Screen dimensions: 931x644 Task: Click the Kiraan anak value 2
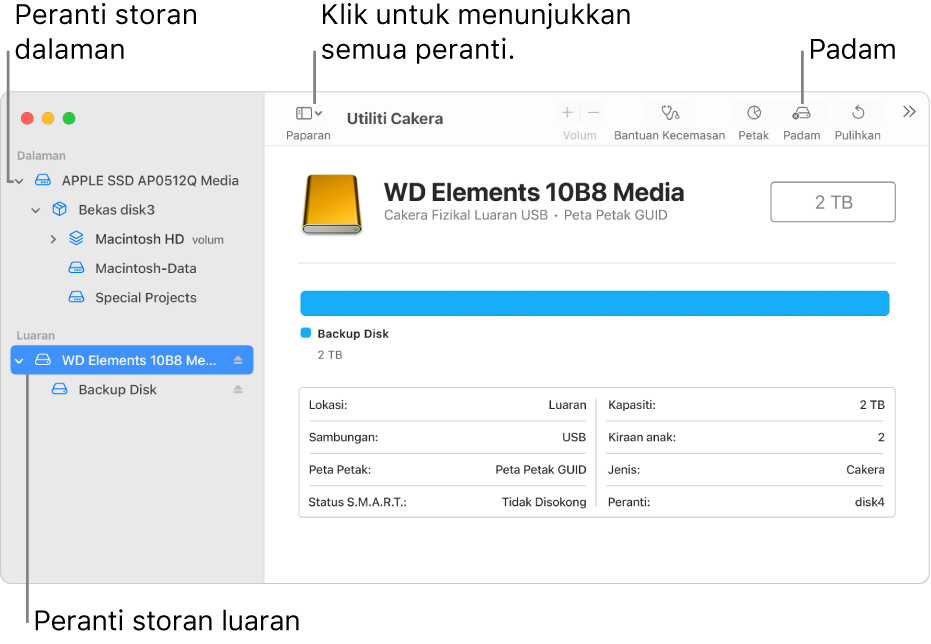click(881, 437)
